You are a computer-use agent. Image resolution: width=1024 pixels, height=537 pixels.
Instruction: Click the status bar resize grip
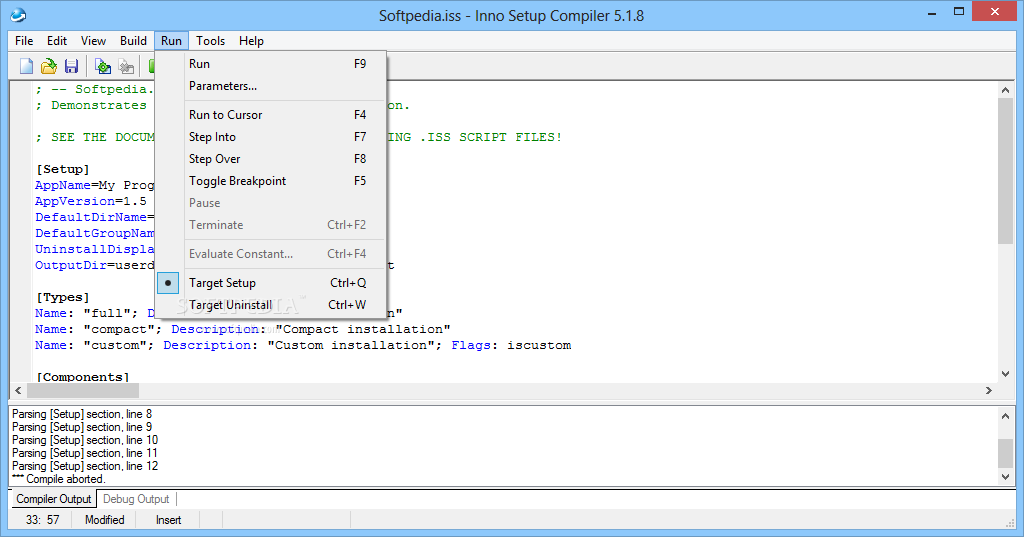(1010, 522)
